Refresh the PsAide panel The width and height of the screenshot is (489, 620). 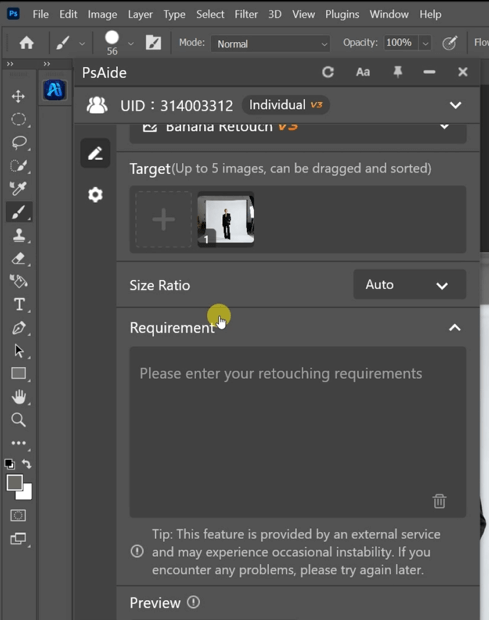click(328, 72)
